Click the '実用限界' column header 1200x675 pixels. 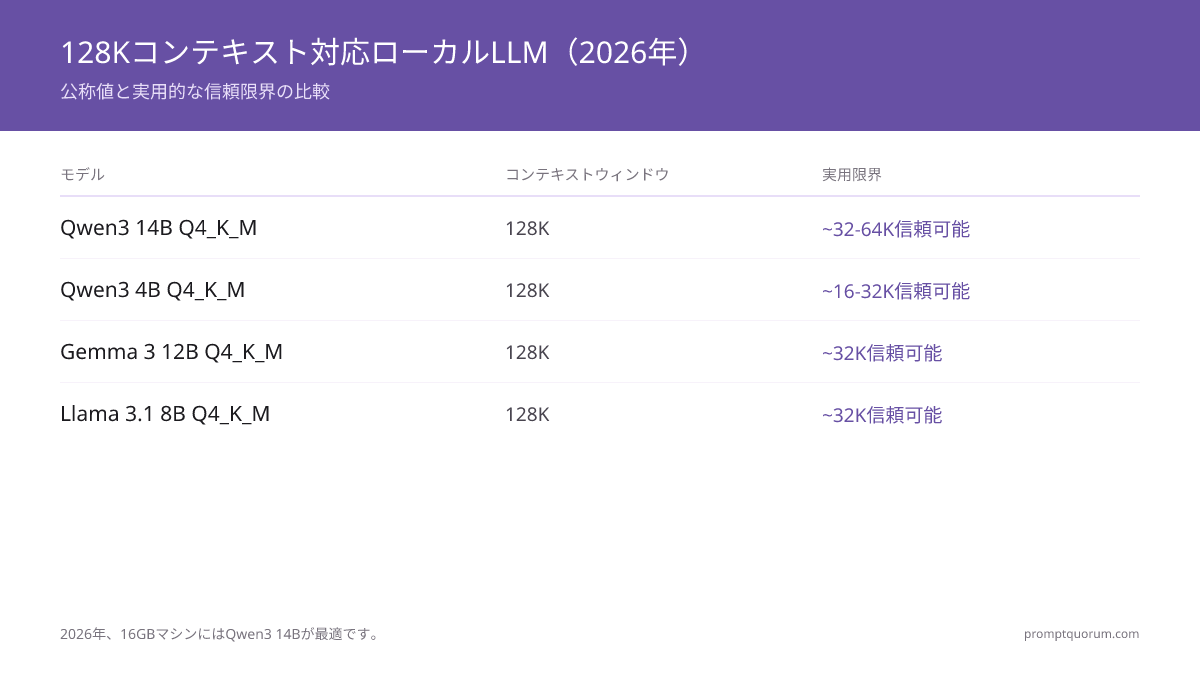(x=852, y=174)
